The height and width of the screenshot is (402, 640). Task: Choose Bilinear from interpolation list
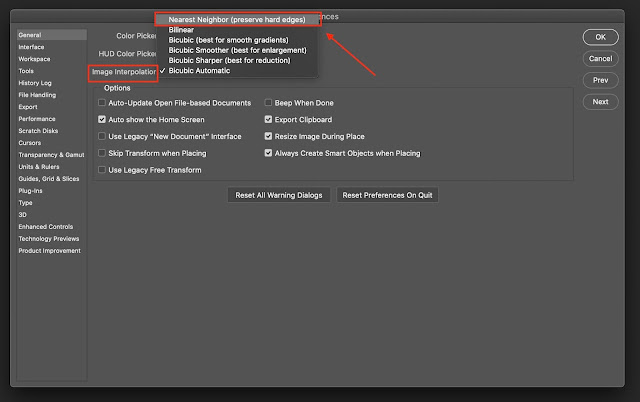click(x=182, y=30)
